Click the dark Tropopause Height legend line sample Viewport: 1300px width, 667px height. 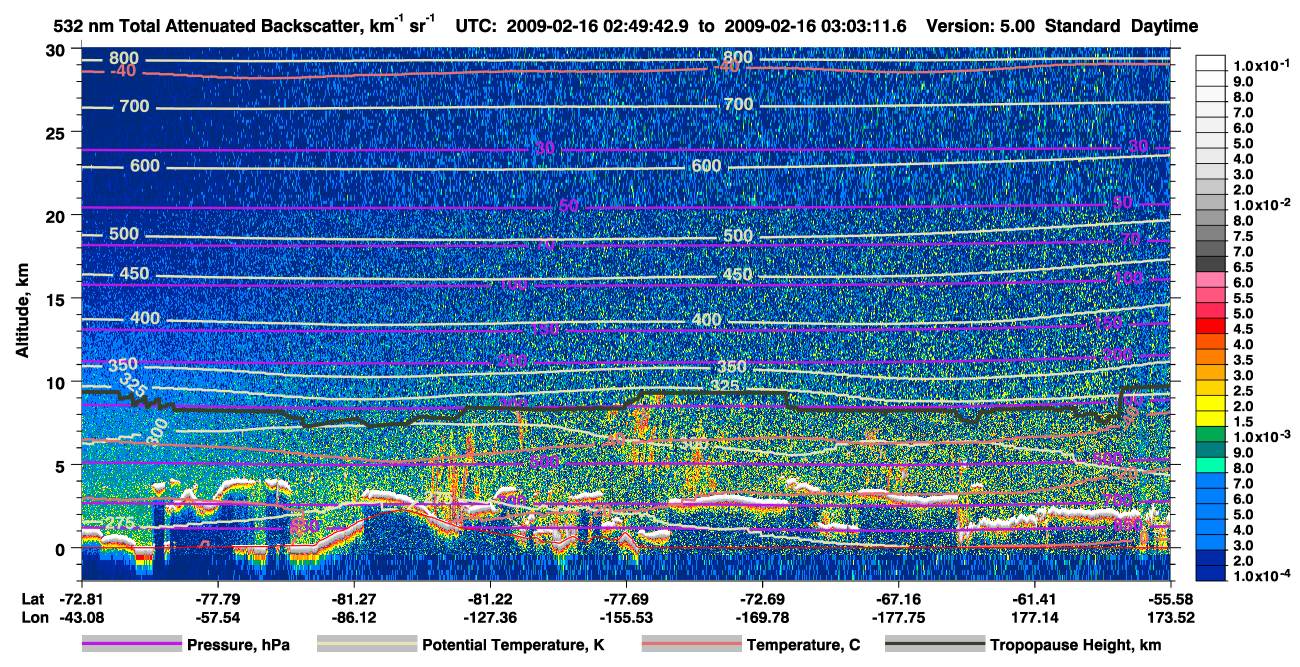pos(936,646)
